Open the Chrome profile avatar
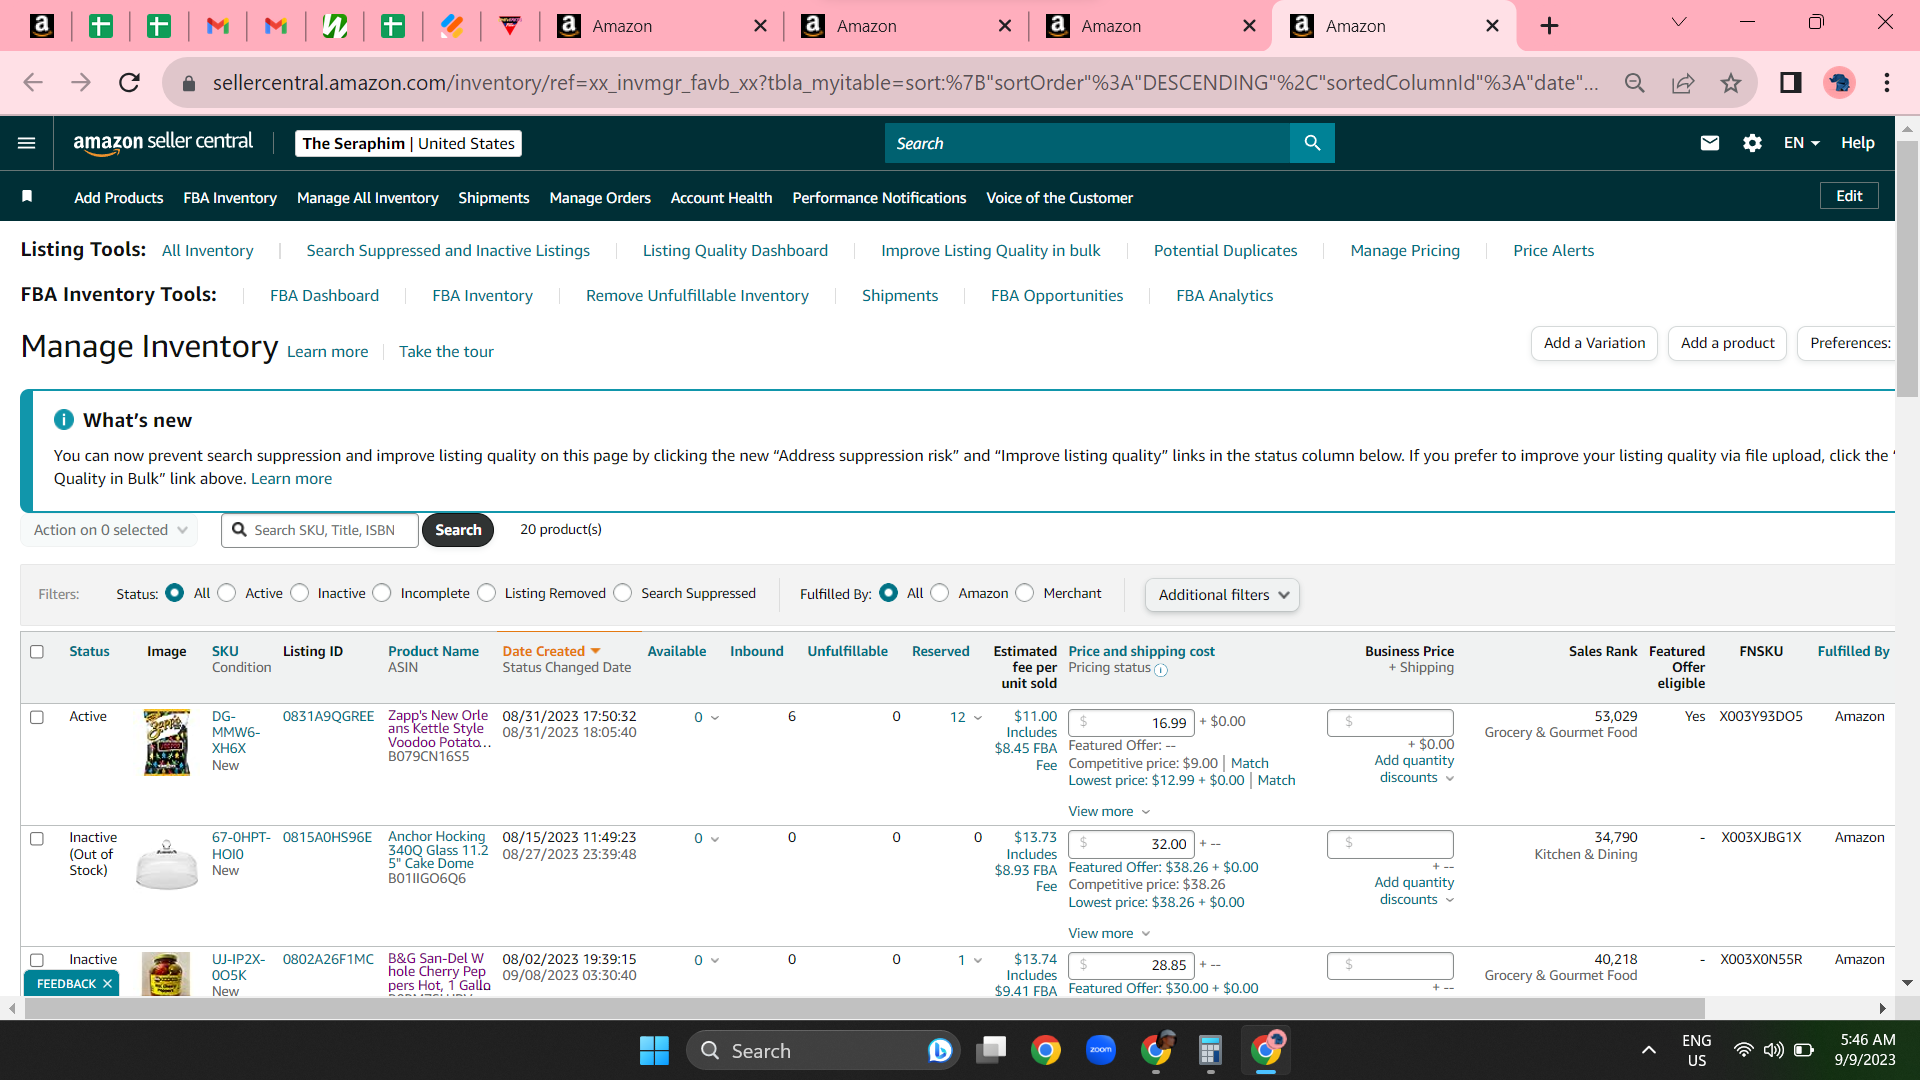This screenshot has height=1080, width=1920. (x=1839, y=83)
